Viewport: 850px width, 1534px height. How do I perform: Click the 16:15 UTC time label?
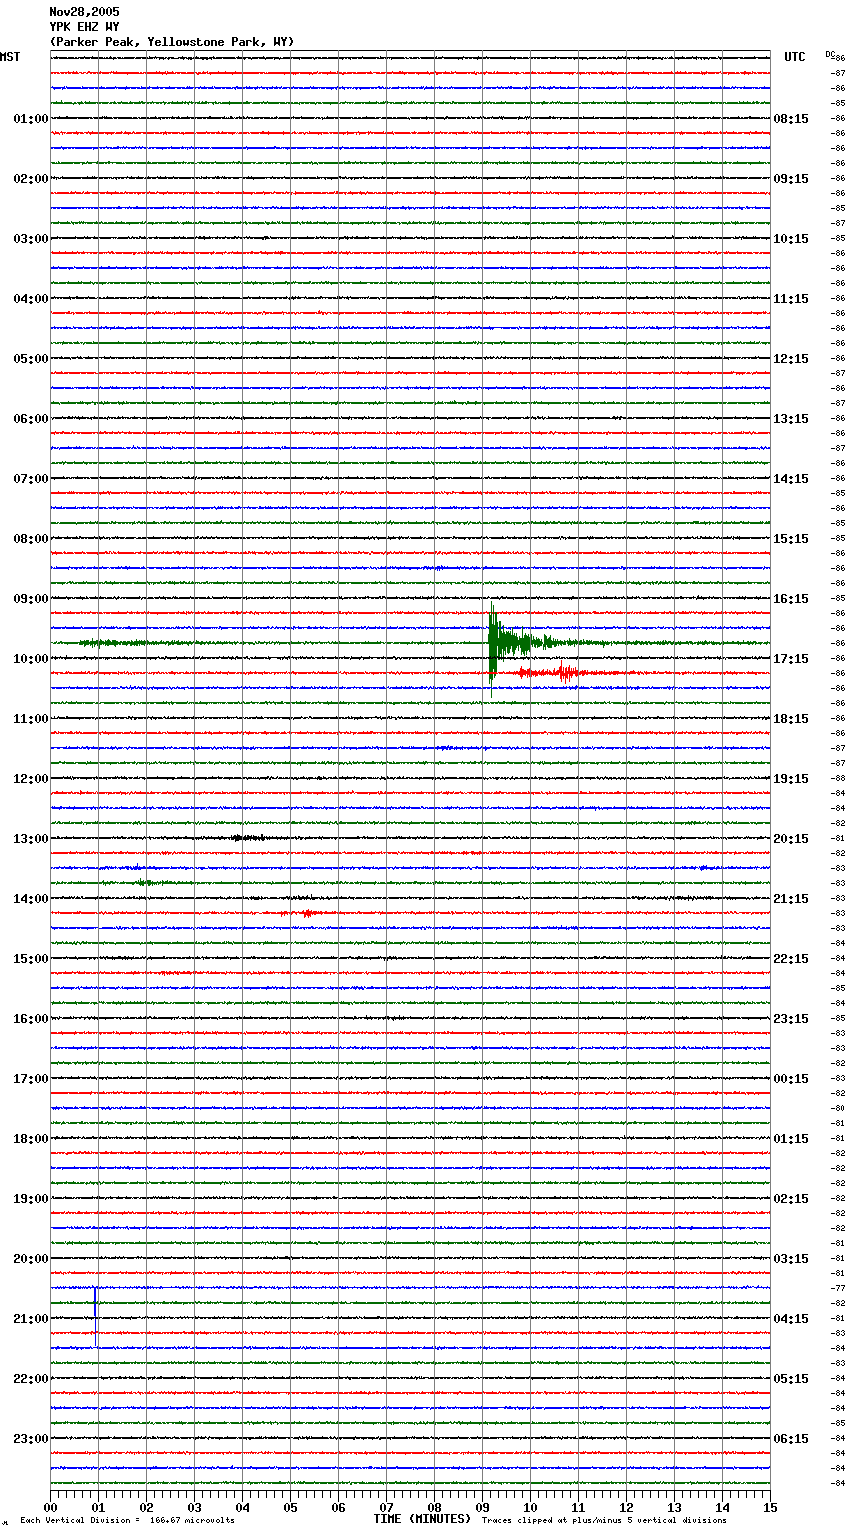tap(791, 599)
